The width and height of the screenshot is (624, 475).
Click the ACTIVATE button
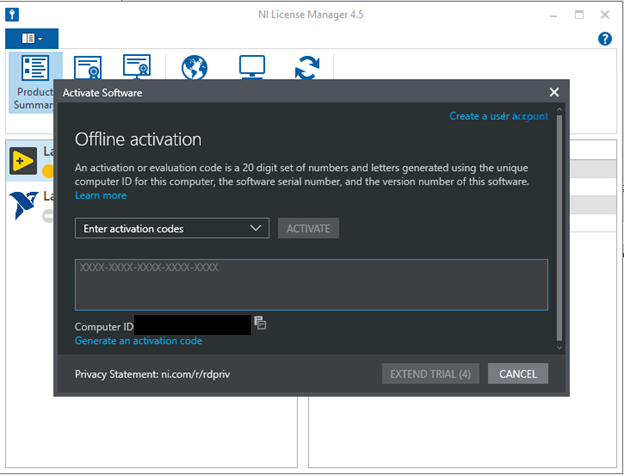click(308, 228)
